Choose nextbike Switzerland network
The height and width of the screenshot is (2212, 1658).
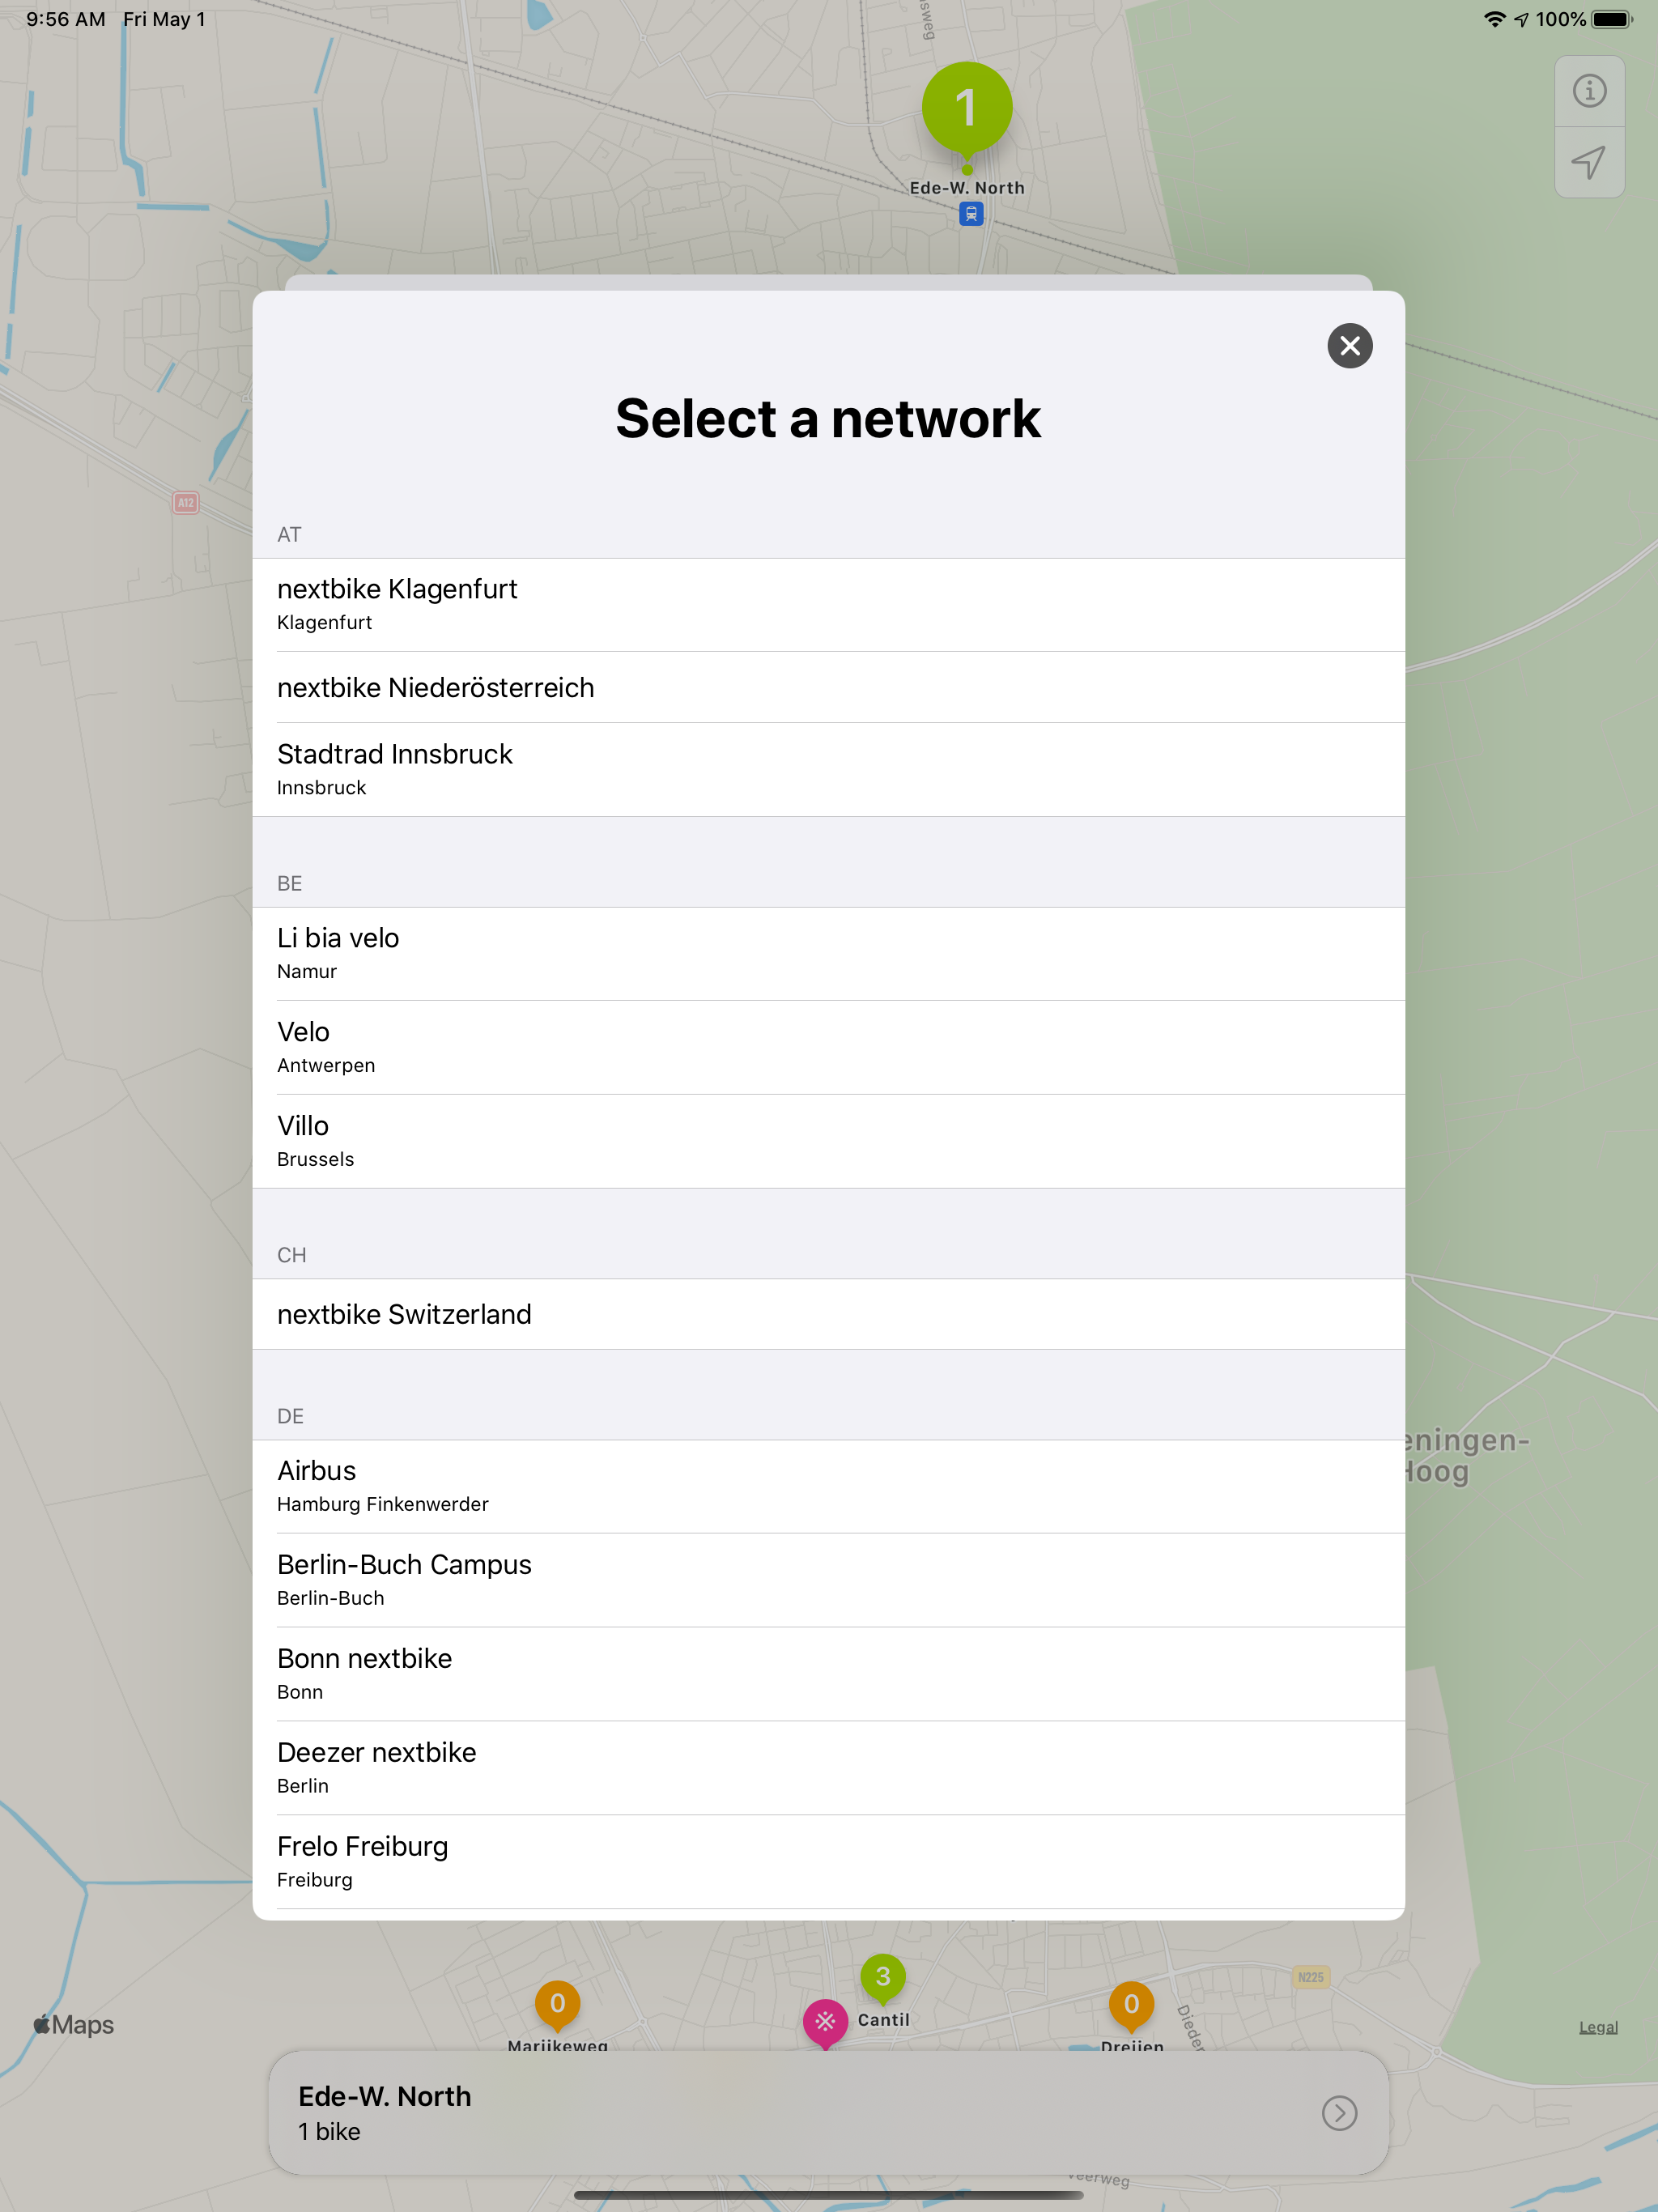click(x=828, y=1314)
